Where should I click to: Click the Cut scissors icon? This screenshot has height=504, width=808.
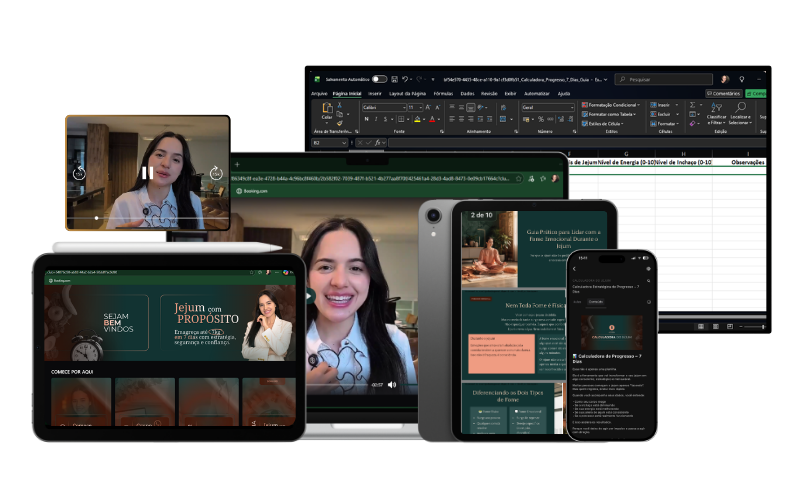(x=340, y=105)
